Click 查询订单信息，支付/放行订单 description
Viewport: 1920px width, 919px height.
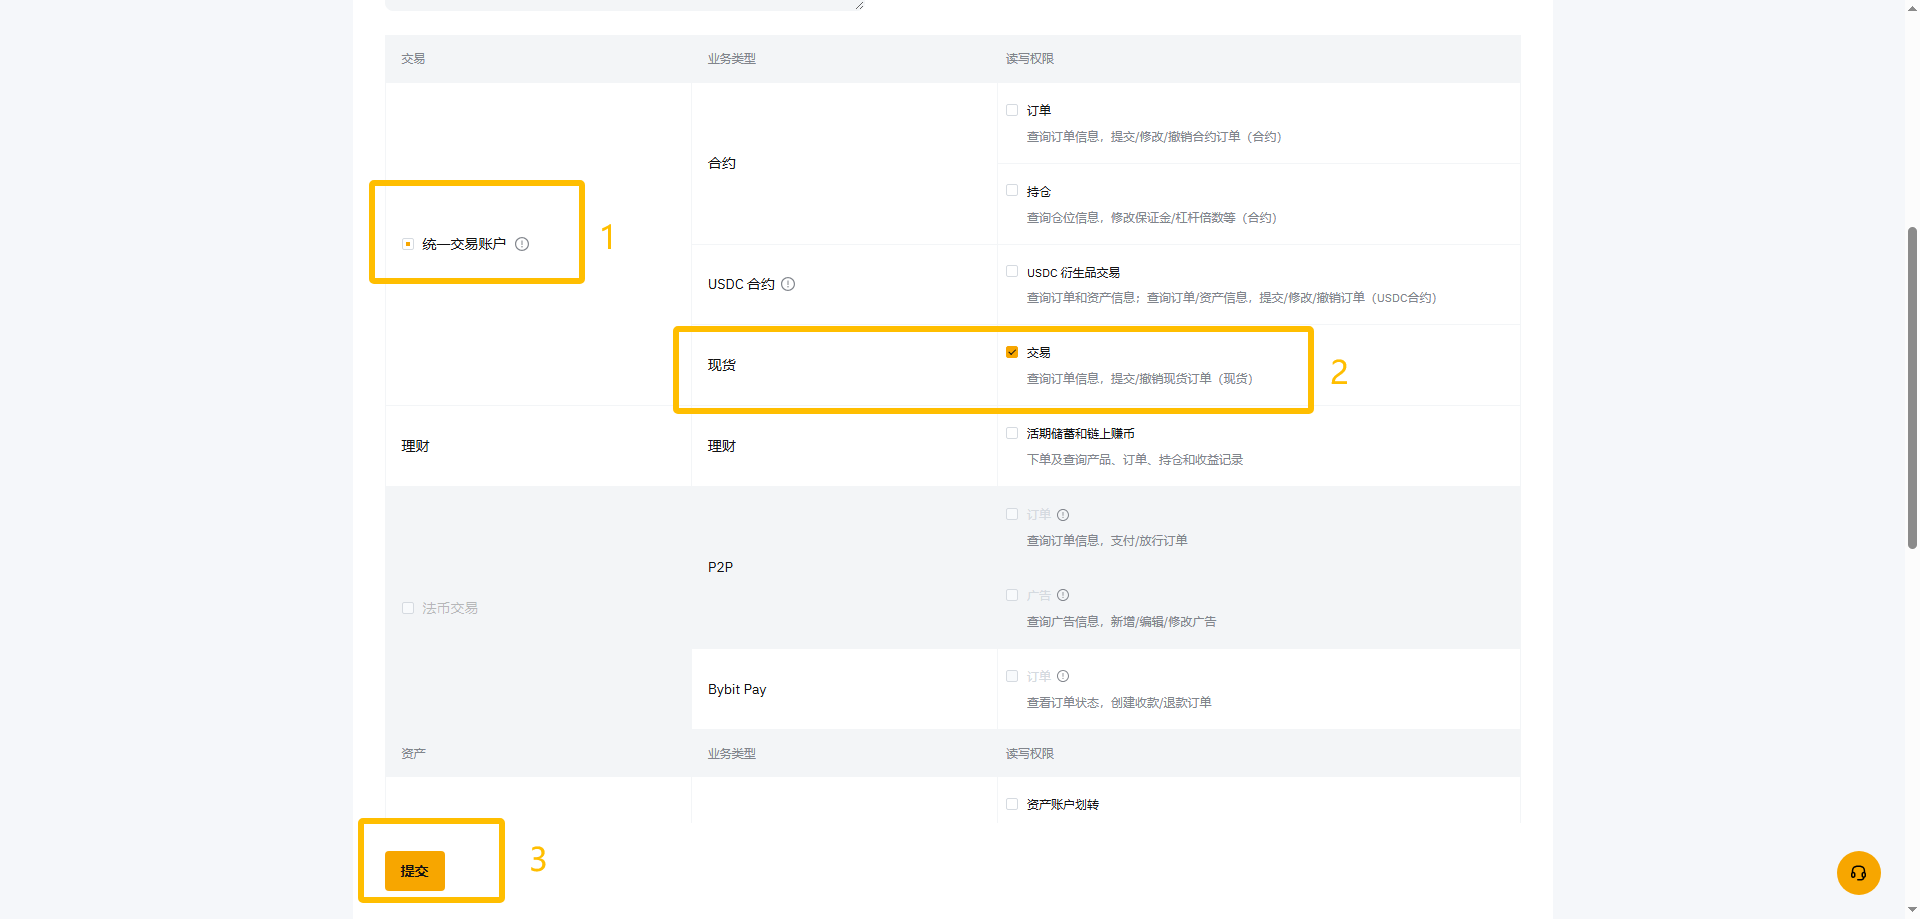pyautogui.click(x=1107, y=541)
